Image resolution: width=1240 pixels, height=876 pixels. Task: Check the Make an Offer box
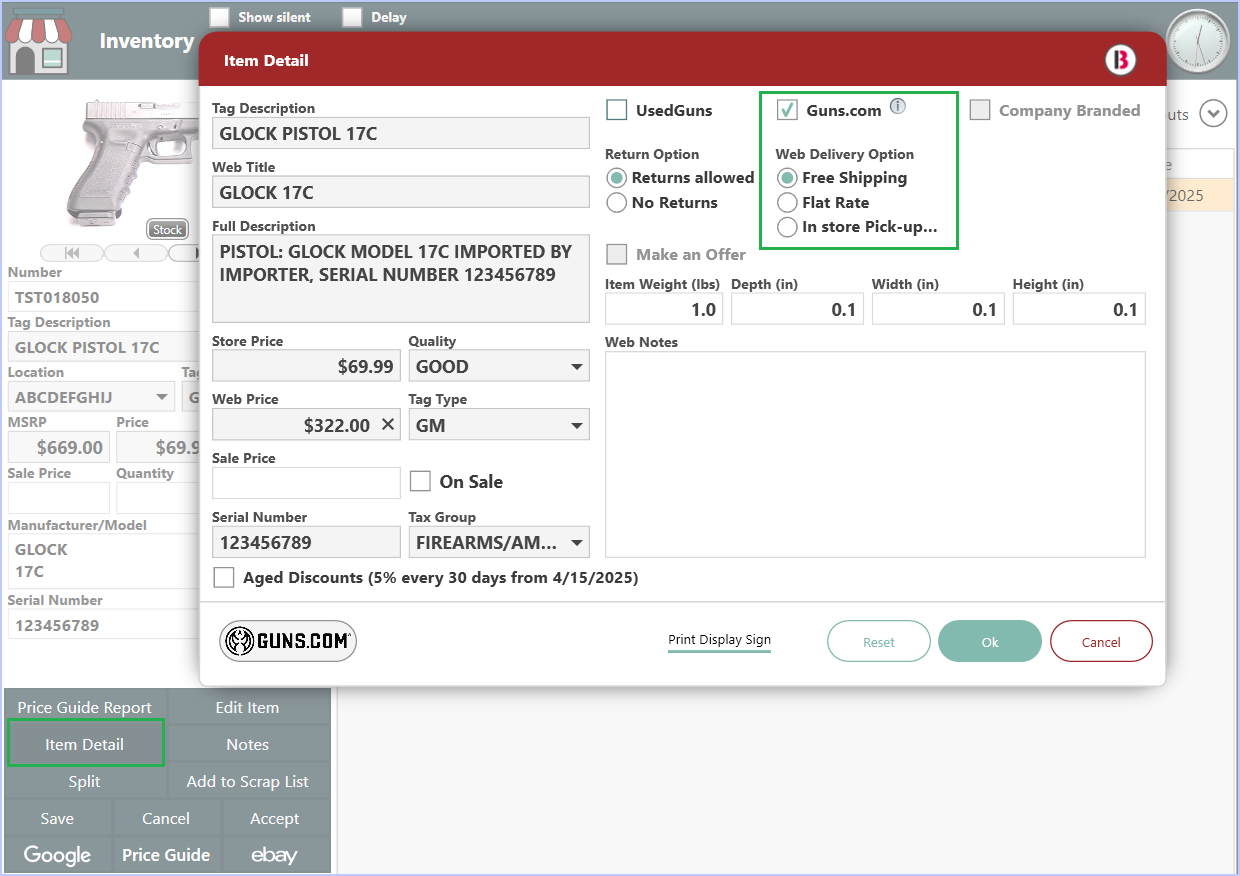click(x=617, y=254)
